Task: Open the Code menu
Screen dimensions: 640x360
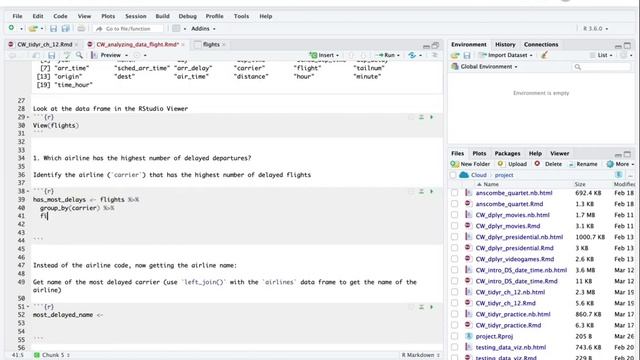Action: 60,16
